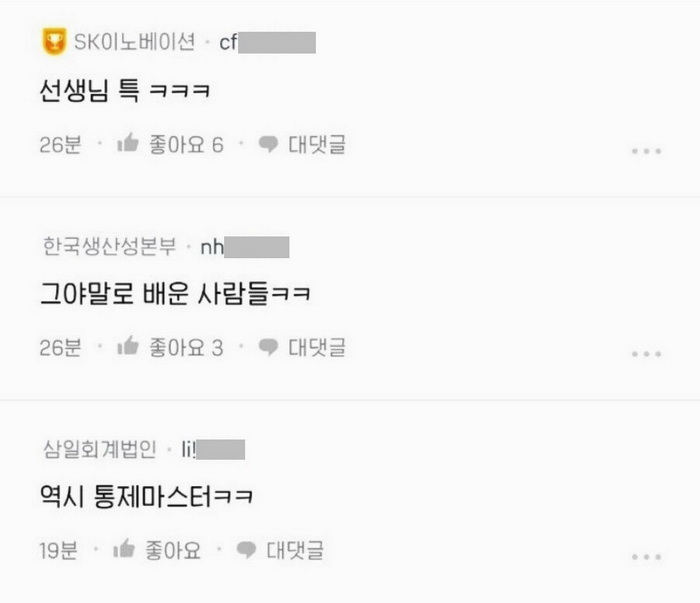Tap speech bubble icon under '그야말로 배운 사람들' comment
700x603 pixels.
pyautogui.click(x=268, y=347)
